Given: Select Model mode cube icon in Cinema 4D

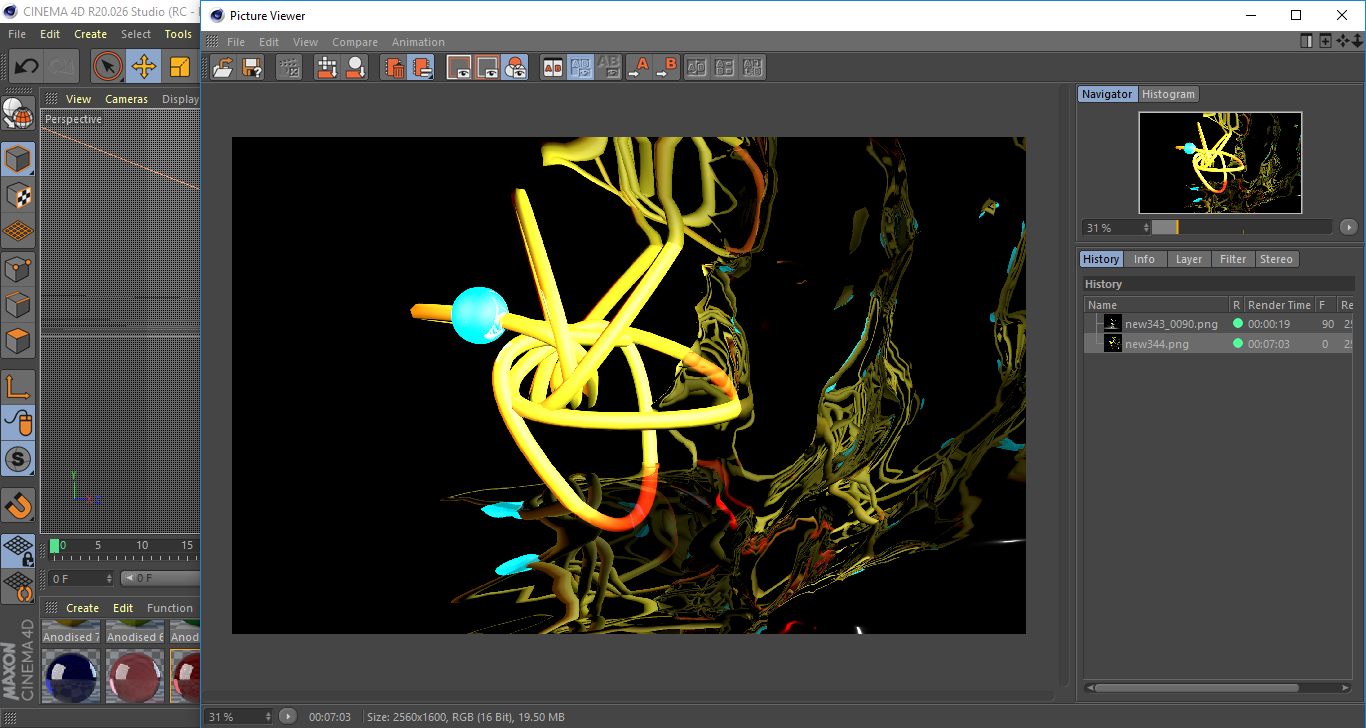Looking at the screenshot, I should (x=18, y=159).
